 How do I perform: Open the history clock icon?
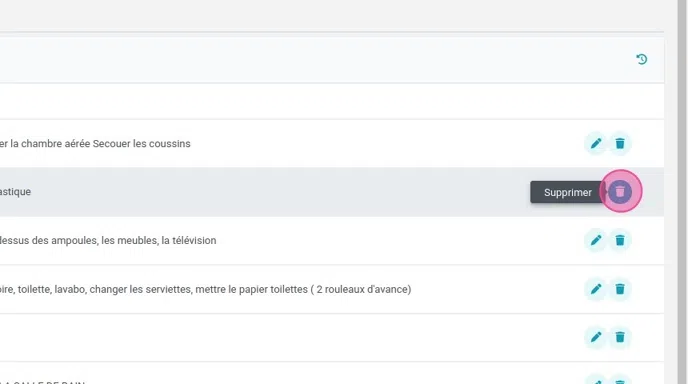pyautogui.click(x=641, y=59)
